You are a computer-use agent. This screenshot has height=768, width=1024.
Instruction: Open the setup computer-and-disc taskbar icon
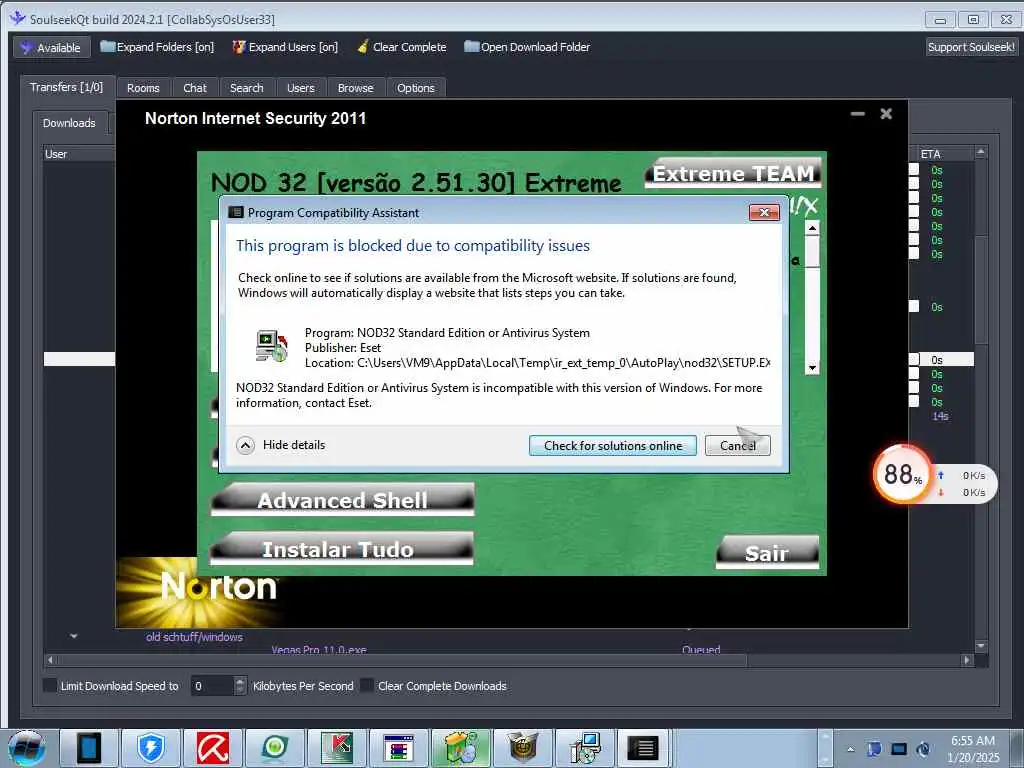coord(584,748)
